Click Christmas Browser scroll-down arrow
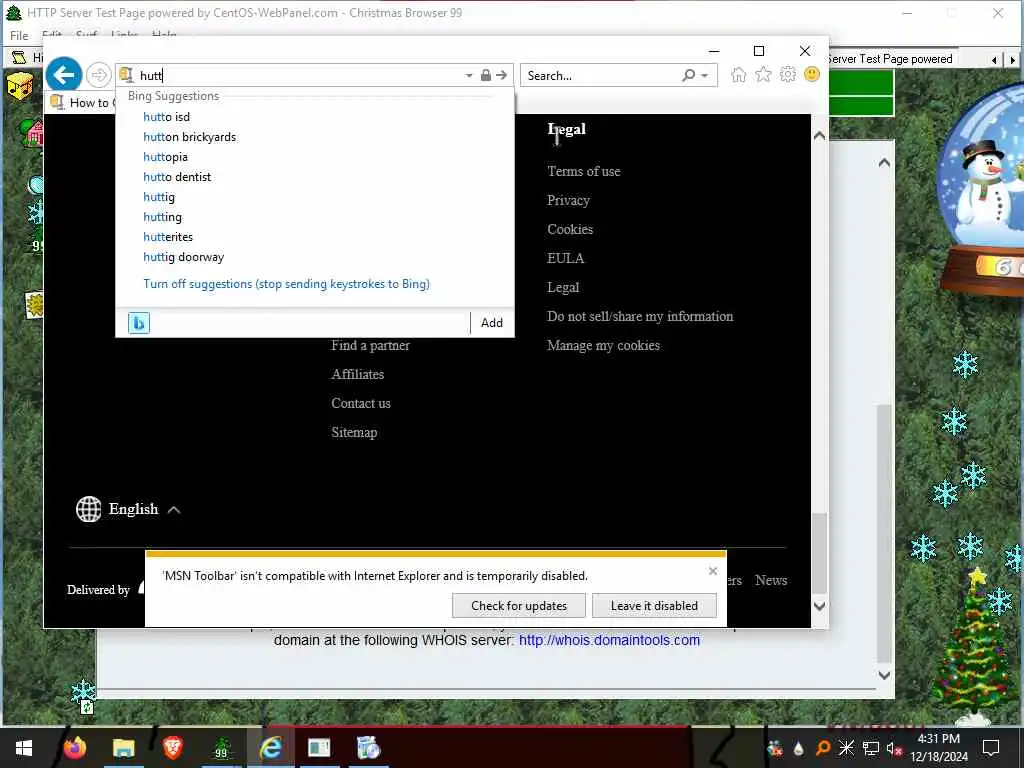This screenshot has height=768, width=1024. pos(884,675)
